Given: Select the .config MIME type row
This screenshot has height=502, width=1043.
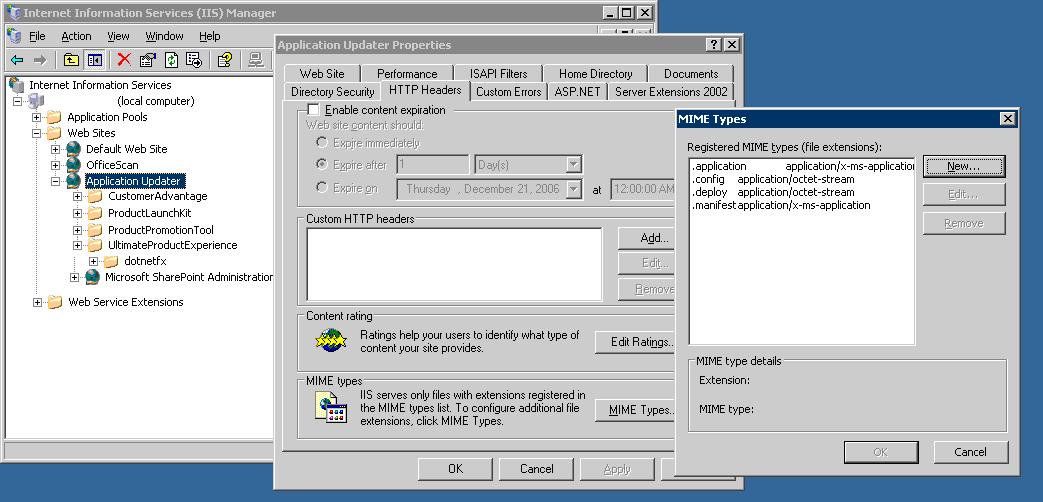Looking at the screenshot, I should coord(802,180).
